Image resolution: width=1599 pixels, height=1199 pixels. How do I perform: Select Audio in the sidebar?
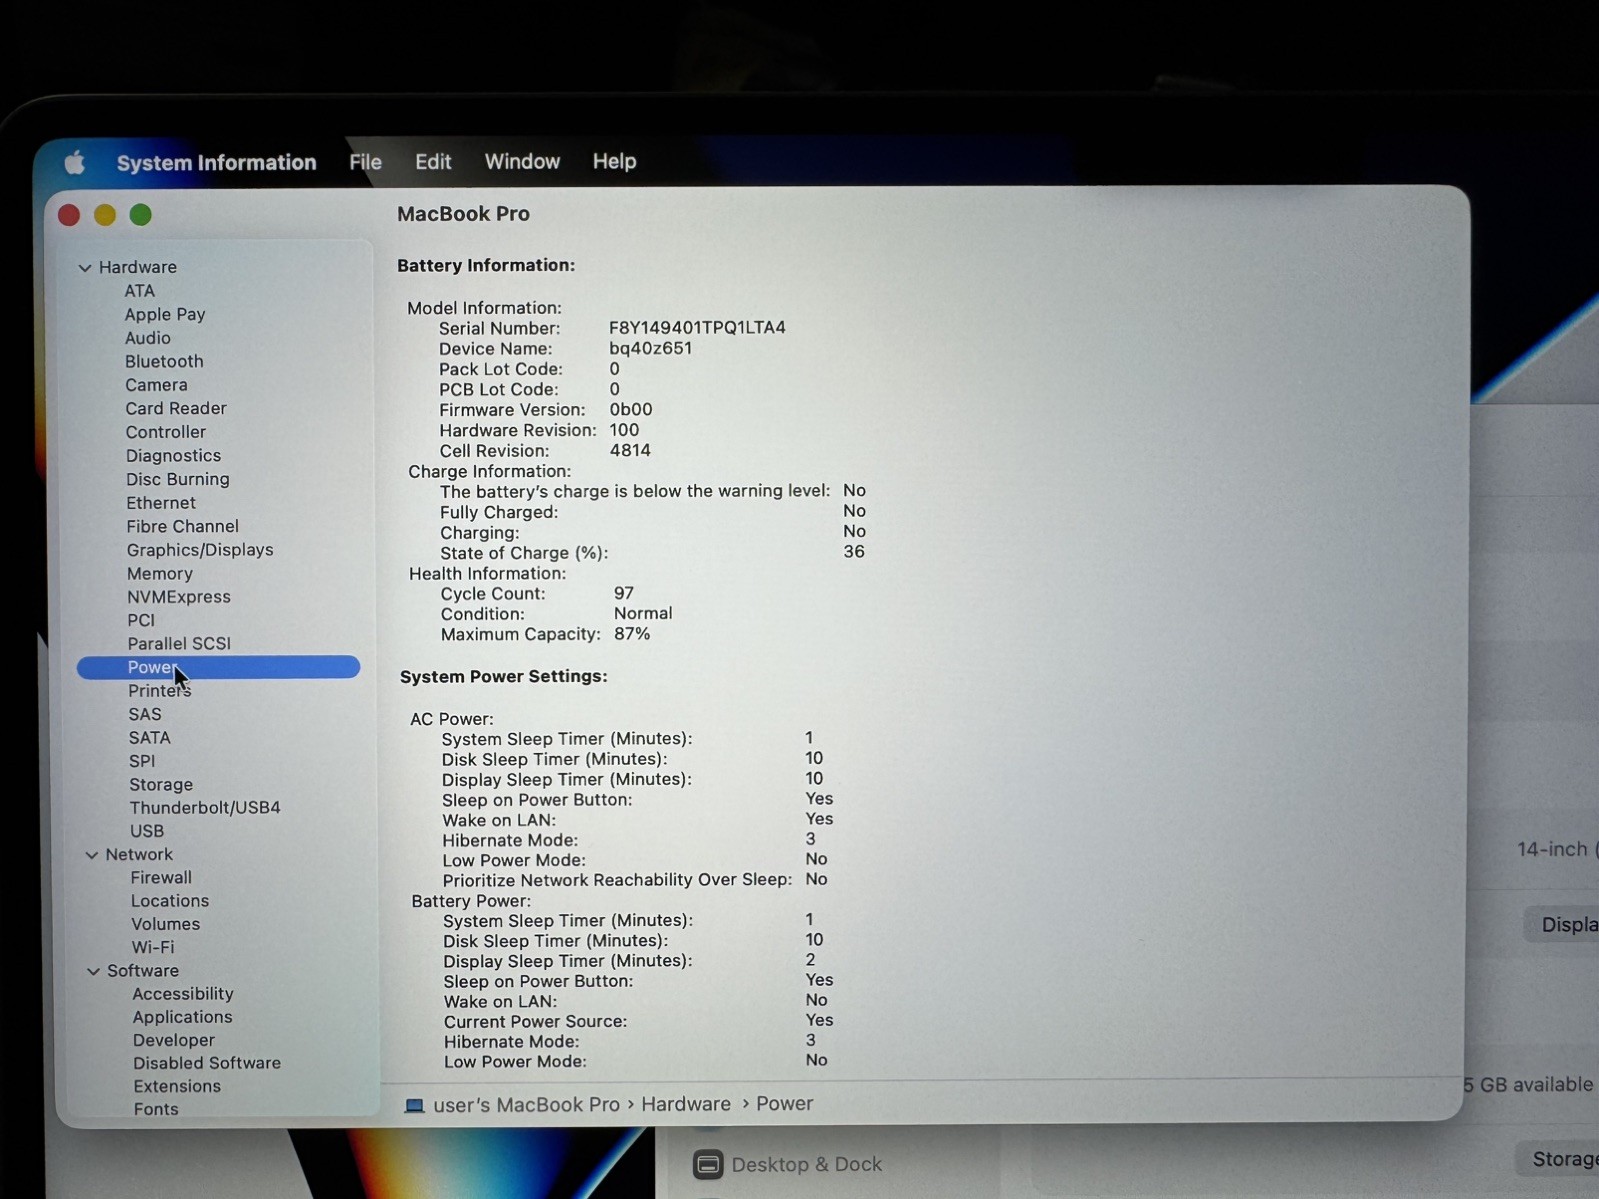point(148,338)
